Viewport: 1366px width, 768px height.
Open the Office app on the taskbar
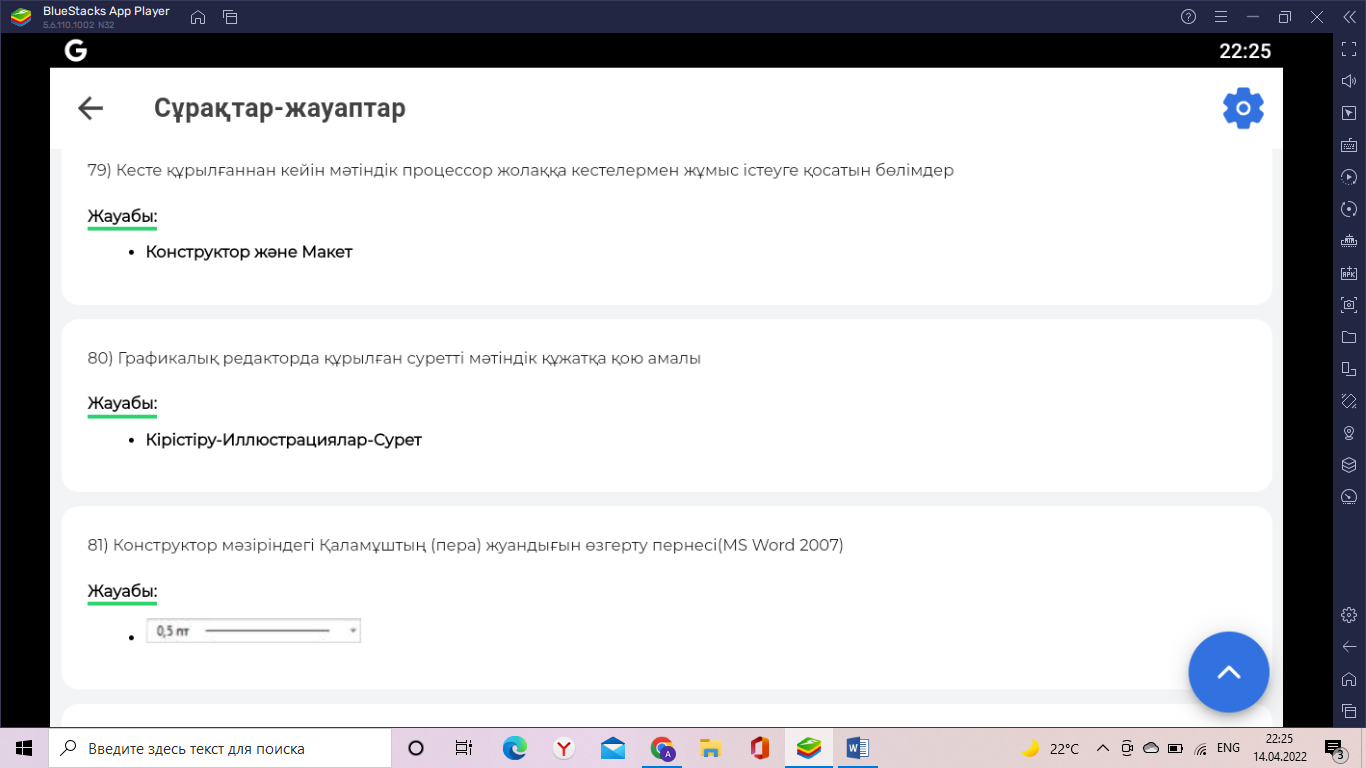click(760, 748)
